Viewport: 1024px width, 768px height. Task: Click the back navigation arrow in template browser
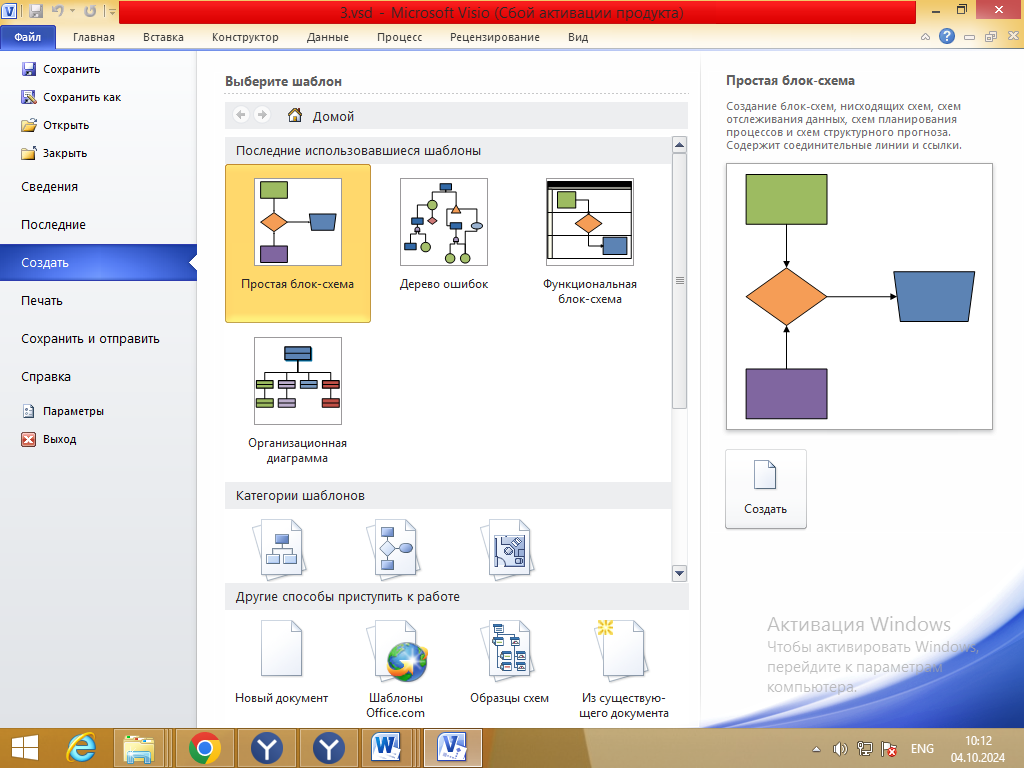[241, 115]
